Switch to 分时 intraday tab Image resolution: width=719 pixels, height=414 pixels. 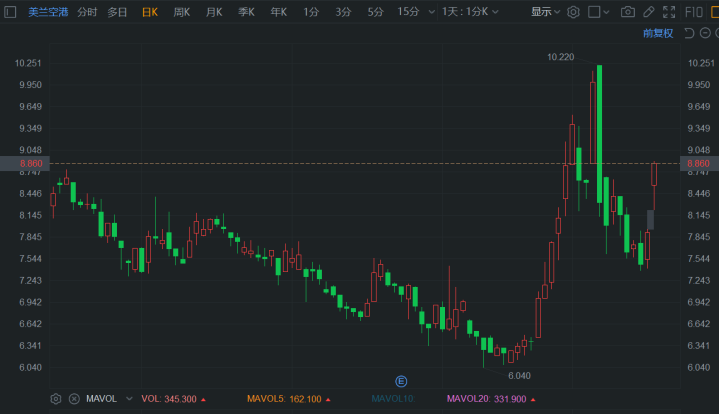(x=87, y=12)
